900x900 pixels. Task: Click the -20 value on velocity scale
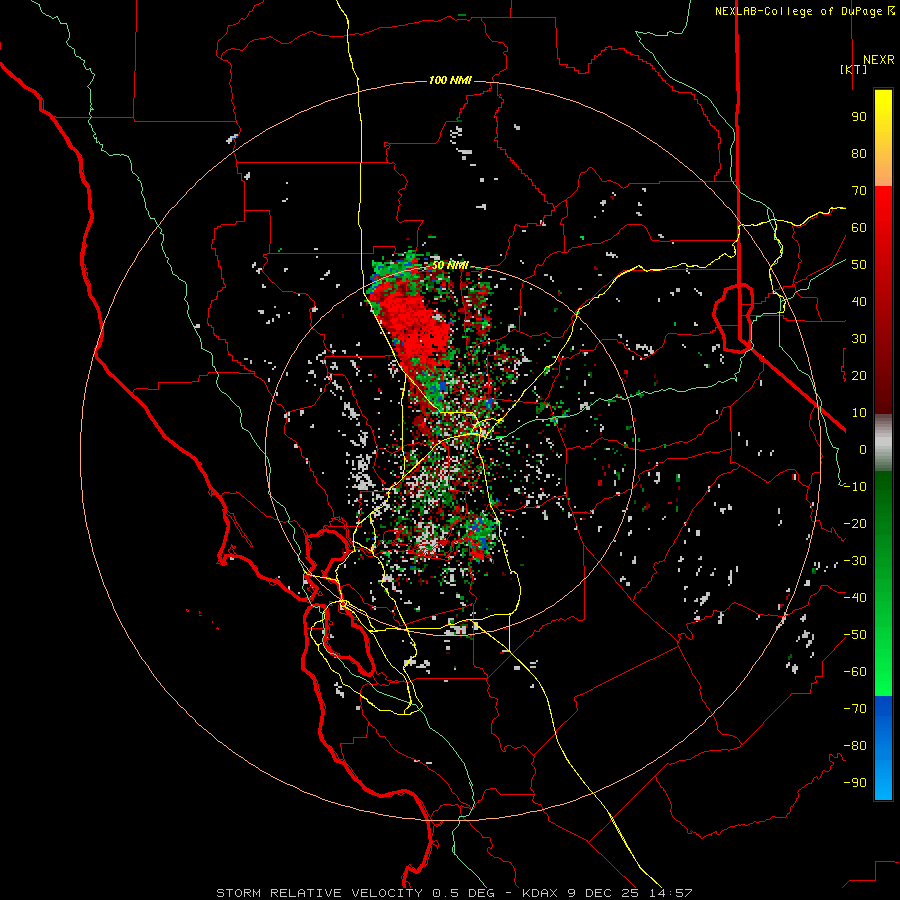point(855,524)
